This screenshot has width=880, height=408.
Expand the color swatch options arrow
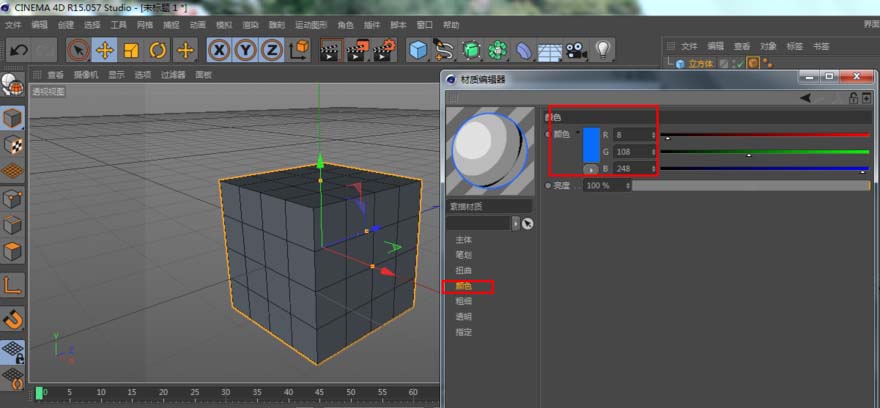coord(577,133)
